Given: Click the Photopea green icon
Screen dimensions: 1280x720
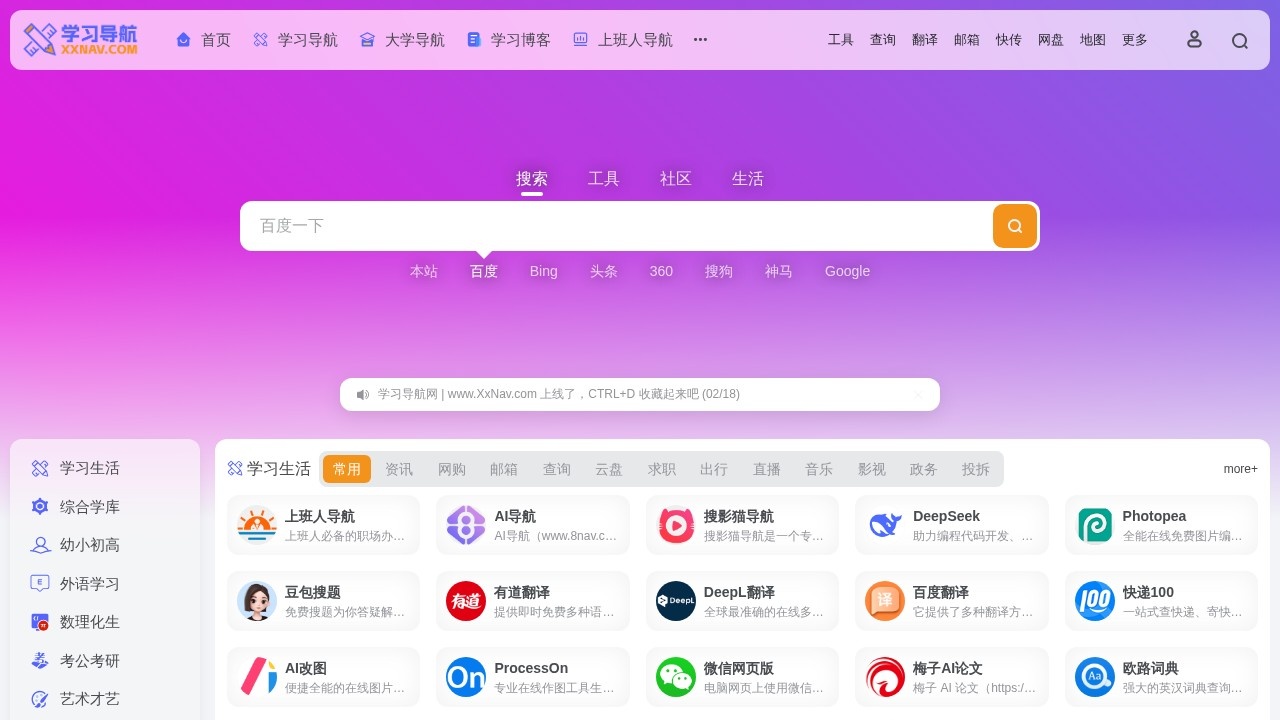Looking at the screenshot, I should 1094,524.
